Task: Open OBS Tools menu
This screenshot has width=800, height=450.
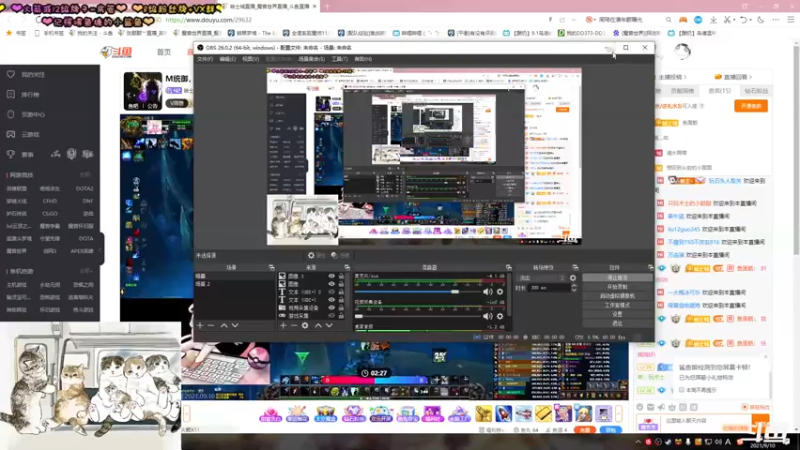Action: click(x=340, y=59)
